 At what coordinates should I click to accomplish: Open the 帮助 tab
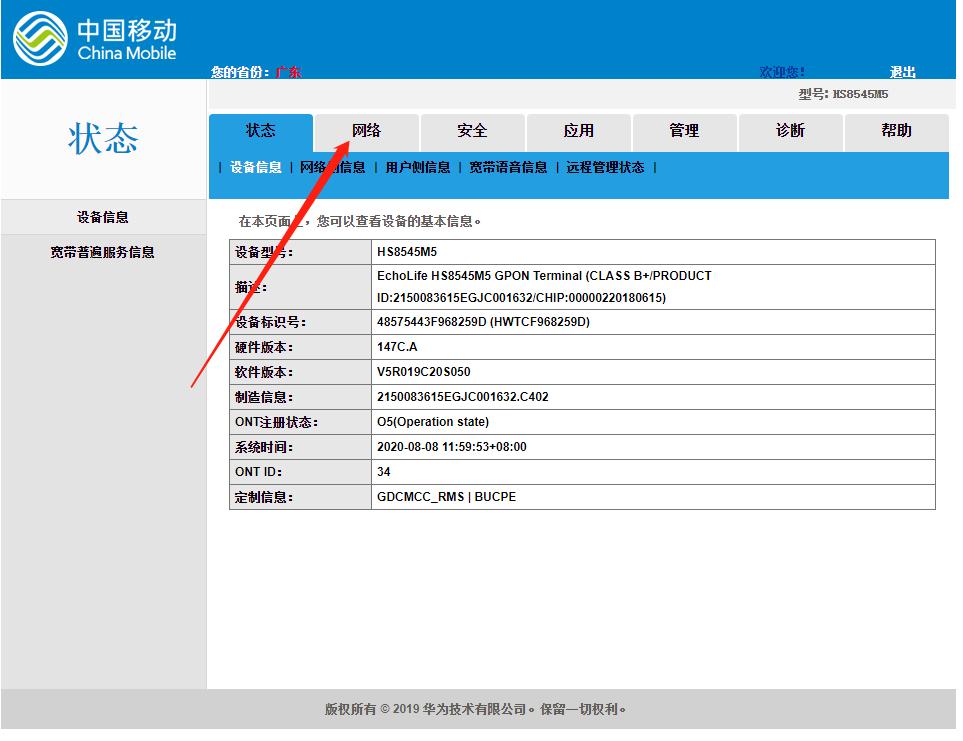tap(896, 130)
